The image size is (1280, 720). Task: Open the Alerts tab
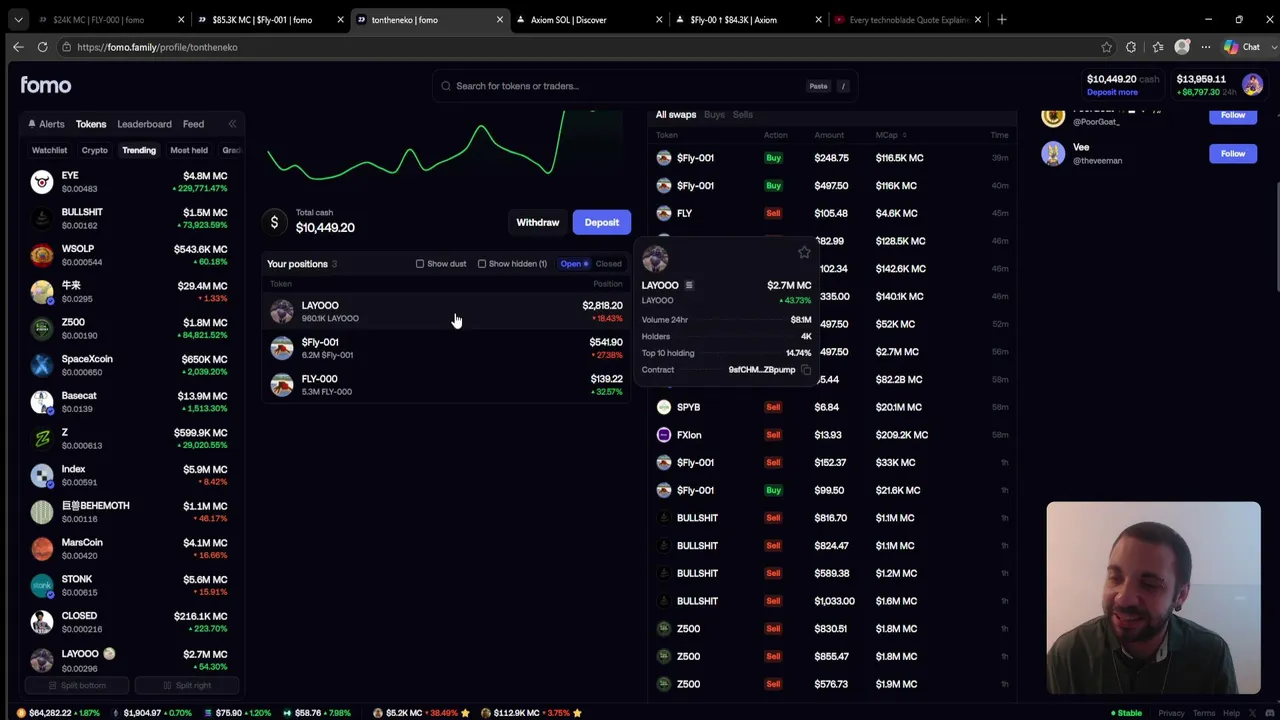coord(46,124)
